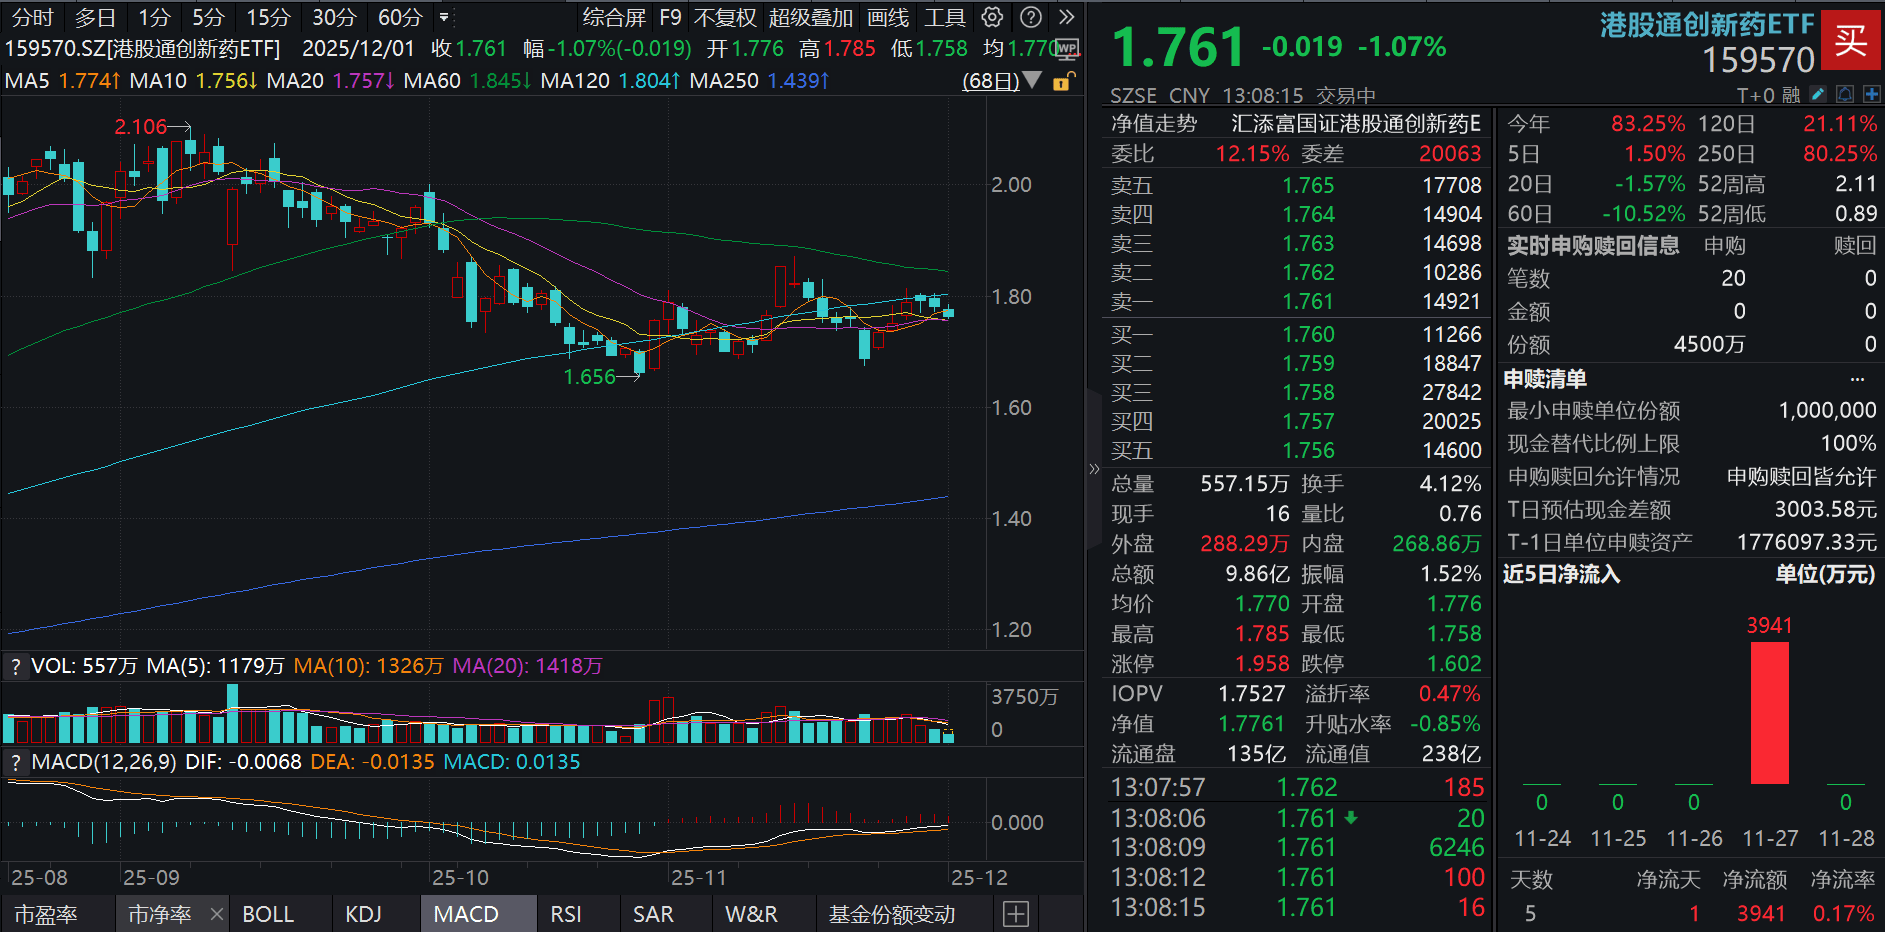Click the help question mark icon in toolbar

1031,17
